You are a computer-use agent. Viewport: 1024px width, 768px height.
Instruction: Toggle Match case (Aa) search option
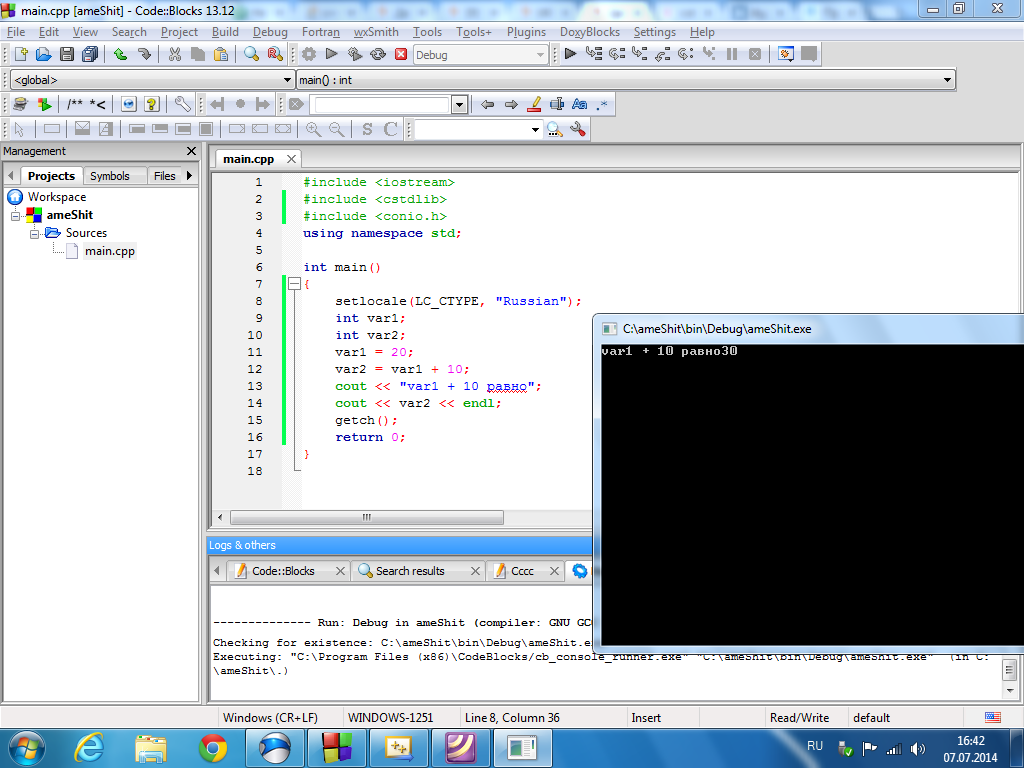click(x=579, y=104)
